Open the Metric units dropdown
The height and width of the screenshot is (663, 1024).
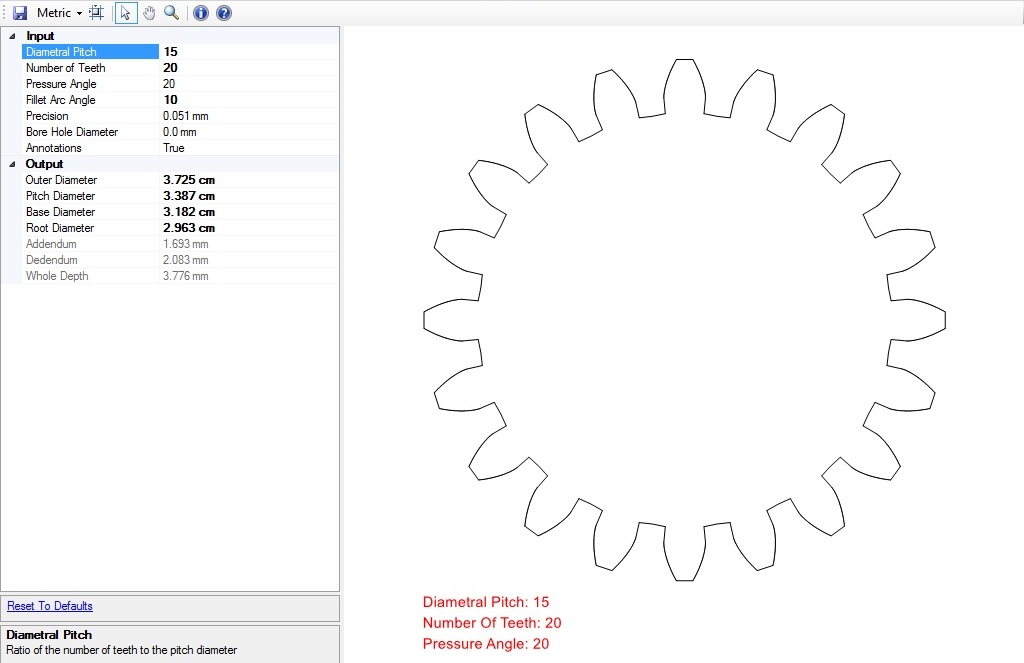tap(59, 13)
